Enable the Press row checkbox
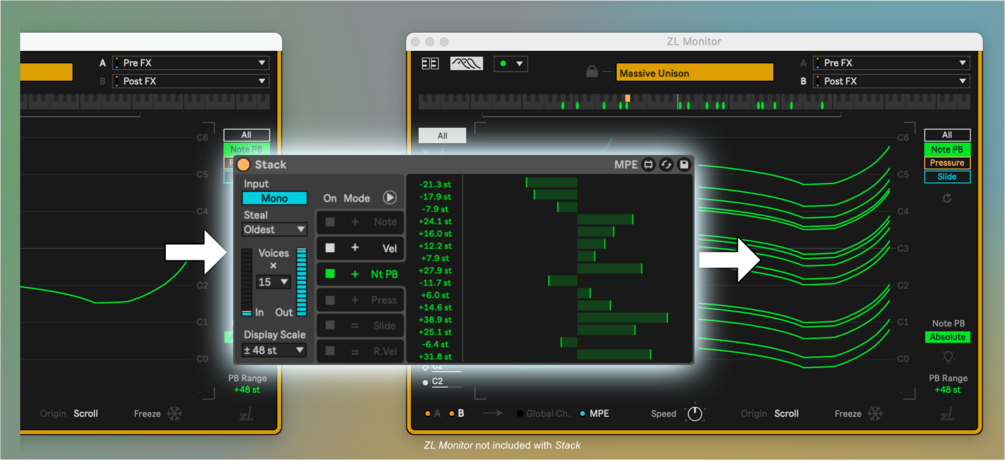The height and width of the screenshot is (461, 1005). [x=330, y=300]
